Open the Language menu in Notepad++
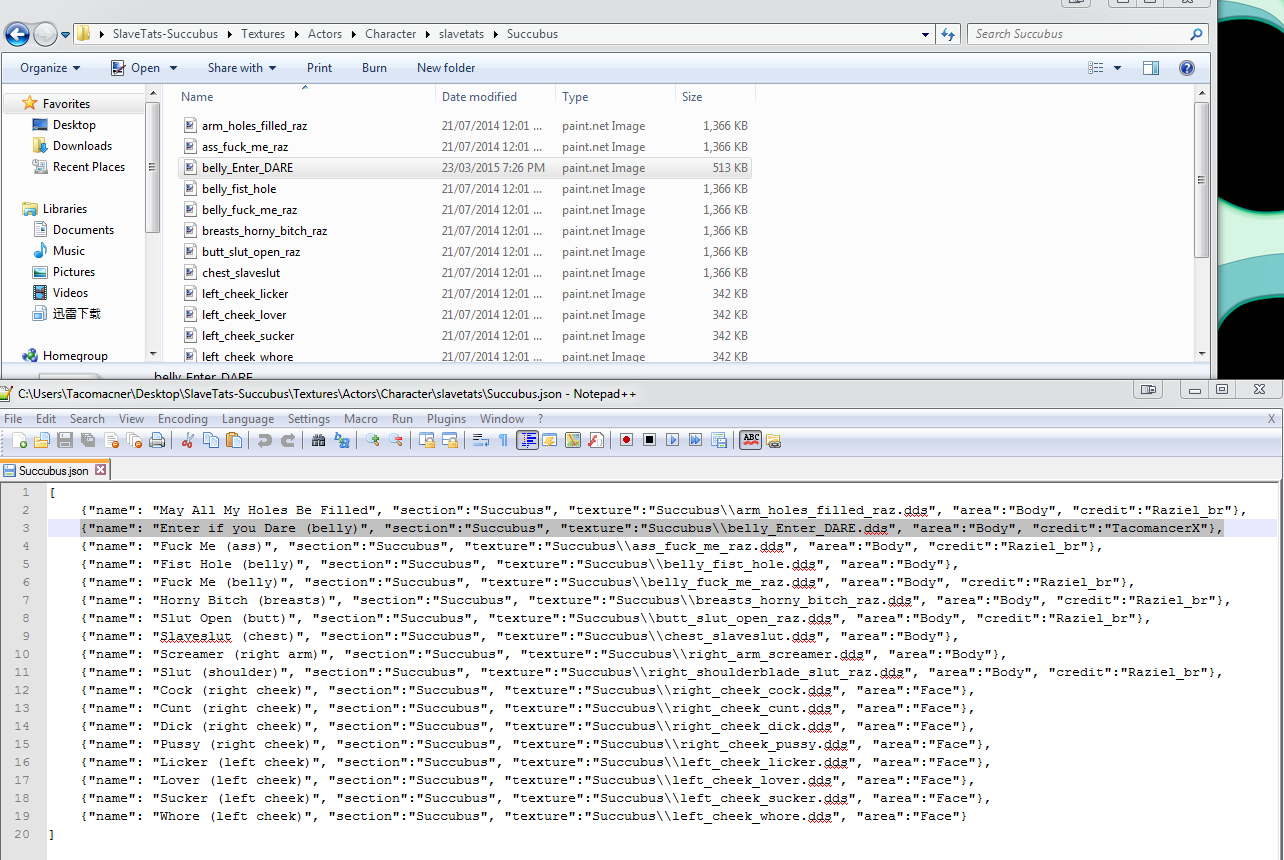 pos(248,419)
